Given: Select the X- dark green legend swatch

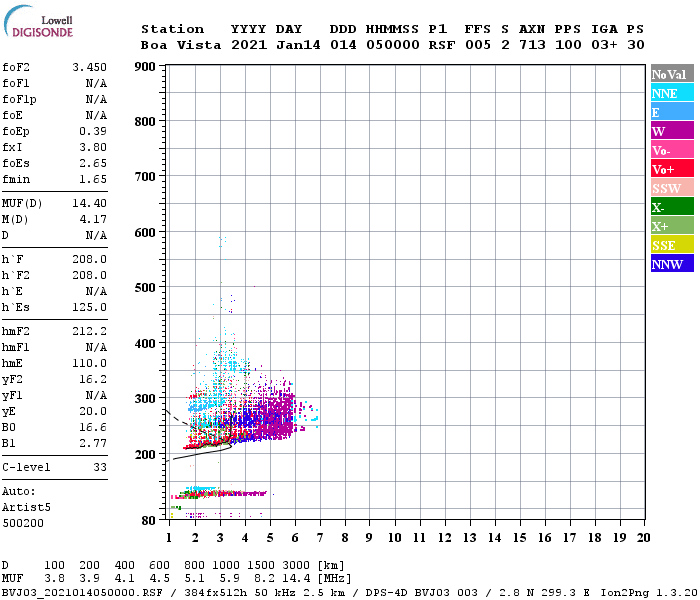Looking at the screenshot, I should [672, 207].
